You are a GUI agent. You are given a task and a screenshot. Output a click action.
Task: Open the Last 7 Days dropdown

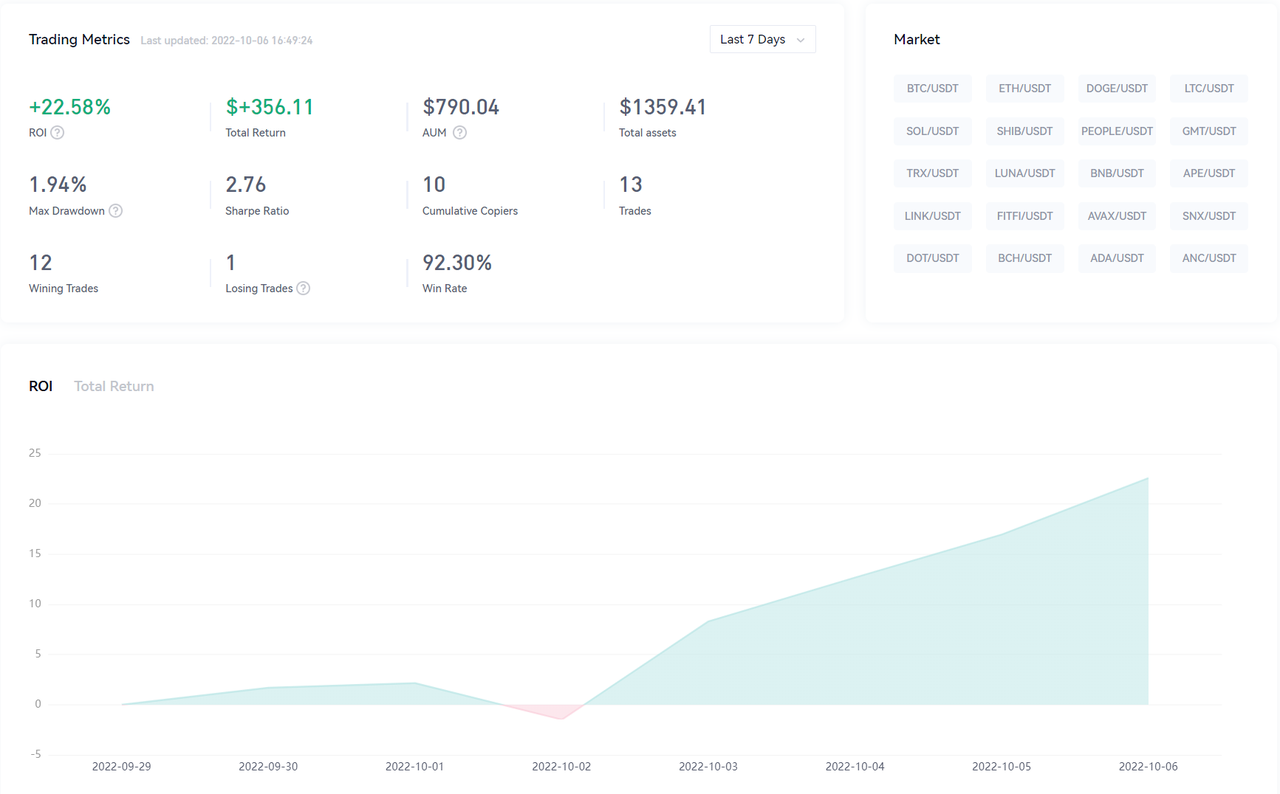click(x=762, y=39)
